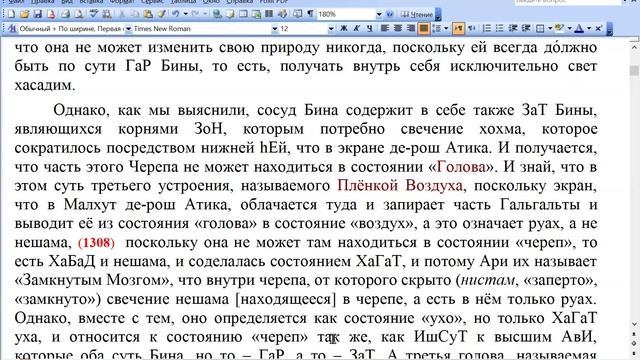Expand the Undo history dropdown arrow
The height and width of the screenshot is (360, 640).
point(185,14)
